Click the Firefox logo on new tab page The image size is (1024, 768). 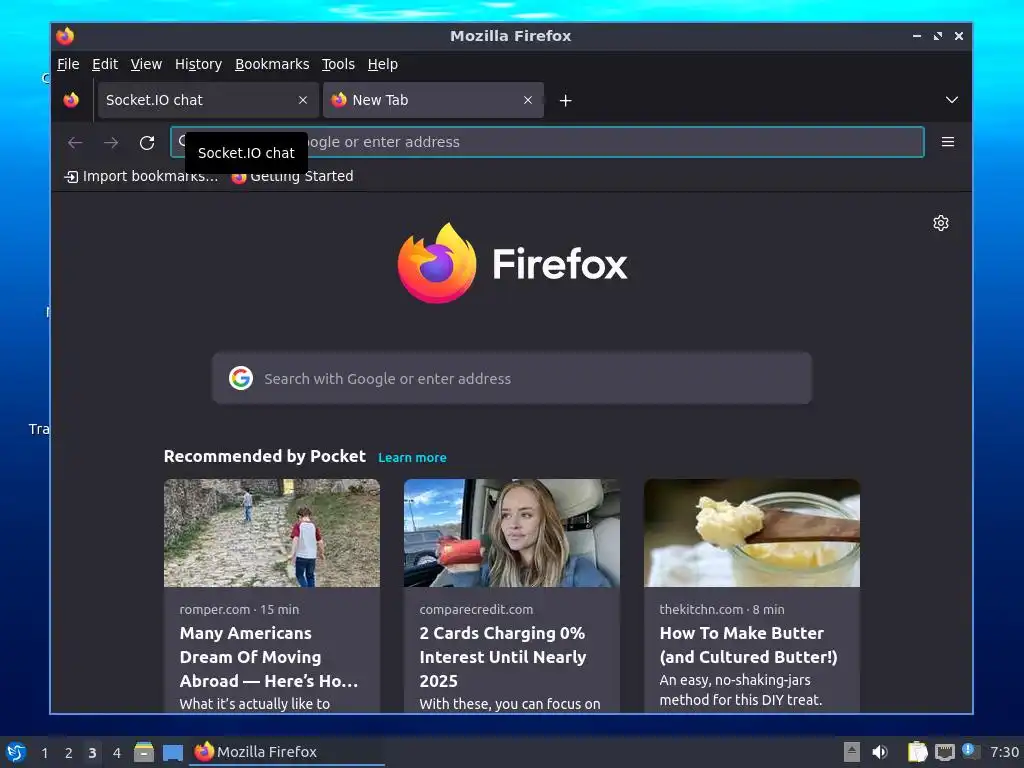pyautogui.click(x=512, y=263)
